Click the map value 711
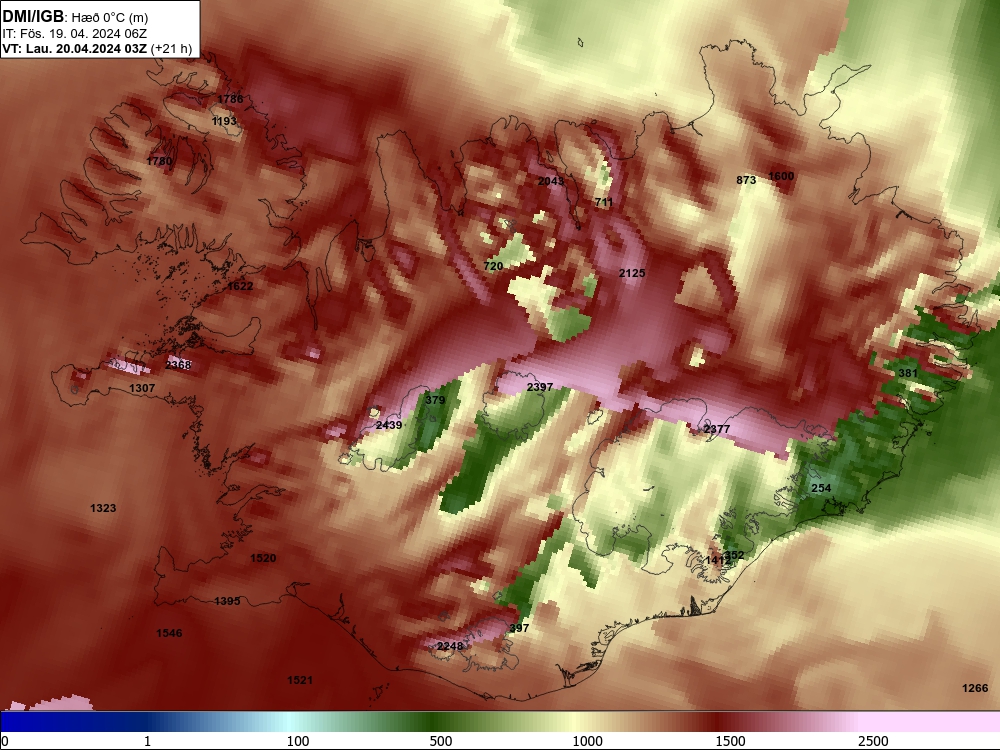The height and width of the screenshot is (750, 1000). (603, 203)
